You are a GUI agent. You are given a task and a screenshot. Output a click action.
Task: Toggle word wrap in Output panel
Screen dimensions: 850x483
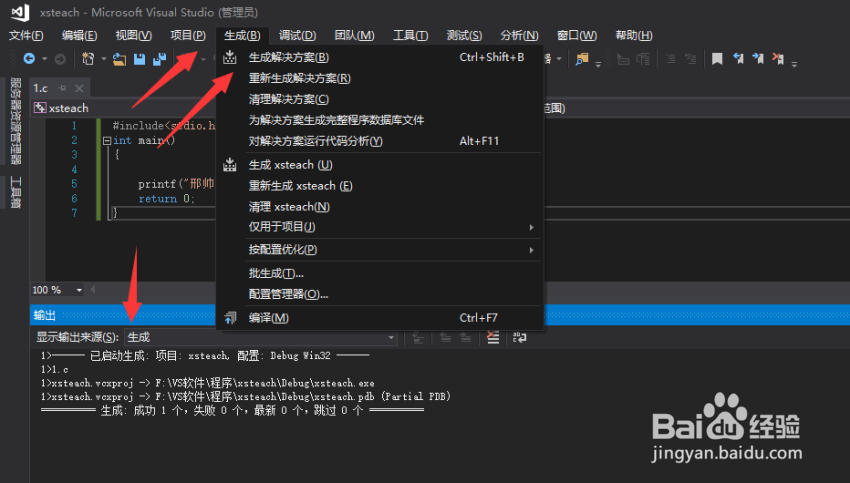tap(519, 337)
